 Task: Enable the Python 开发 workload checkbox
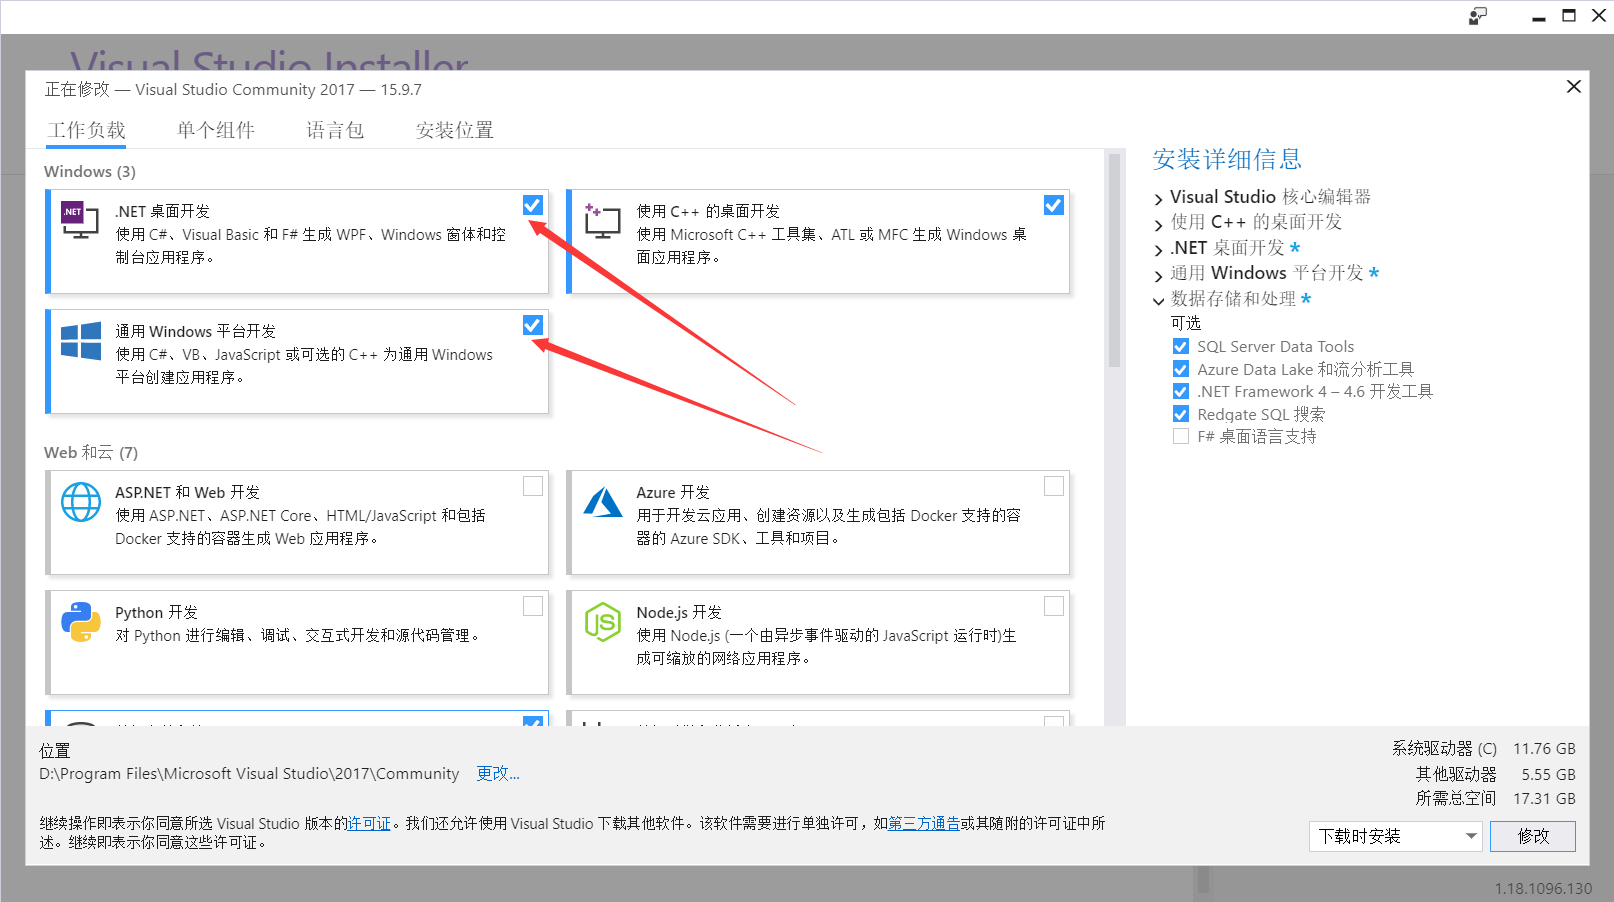click(533, 606)
